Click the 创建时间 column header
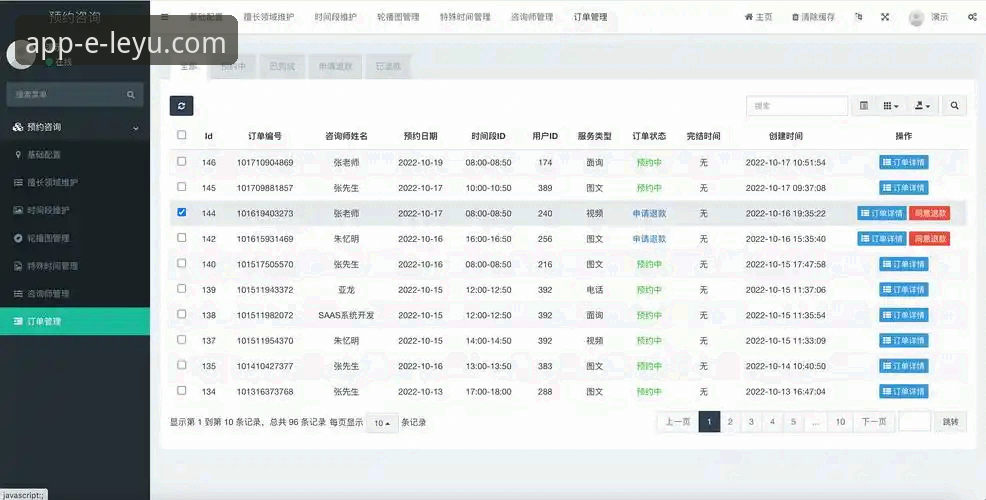 tap(785, 136)
